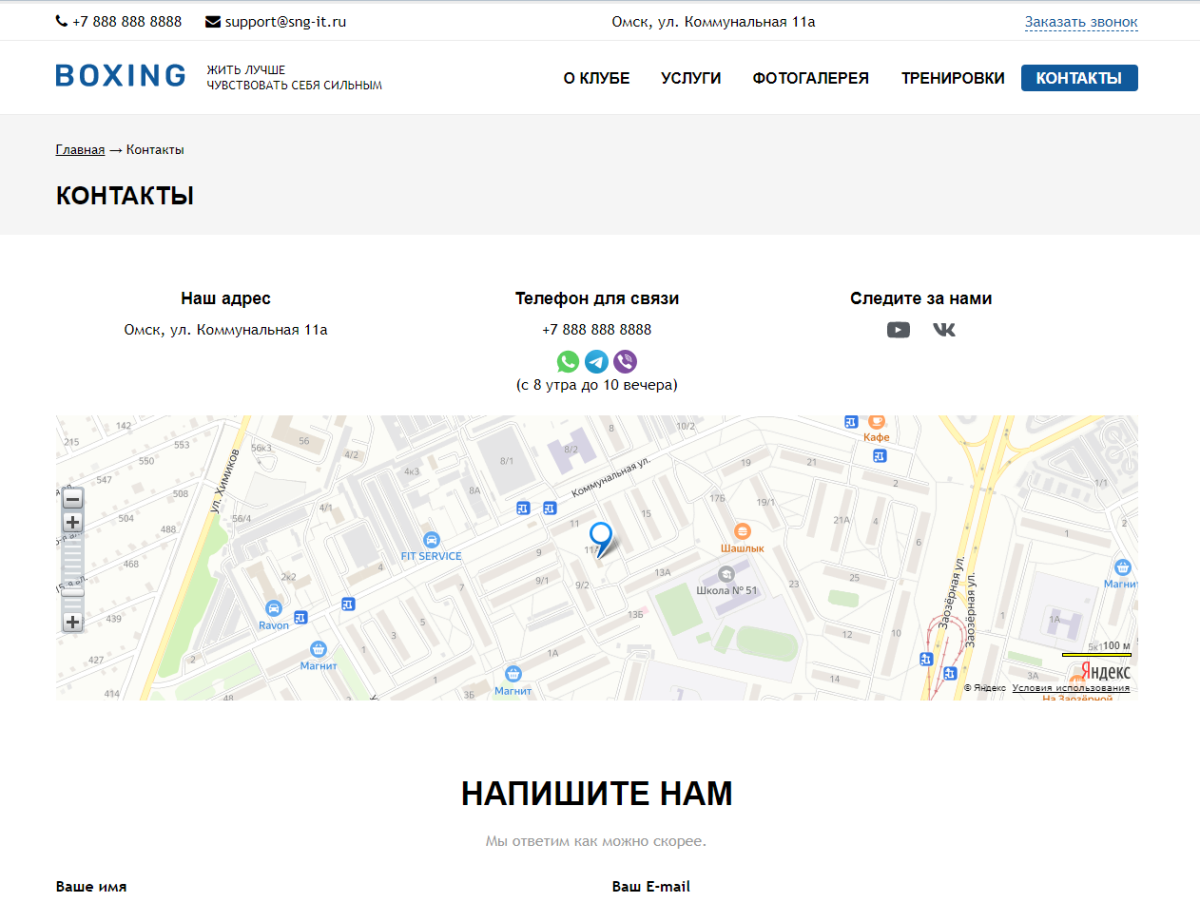This screenshot has height=902, width=1200.
Task: Go to the УСЛУГИ menu section
Action: (691, 78)
